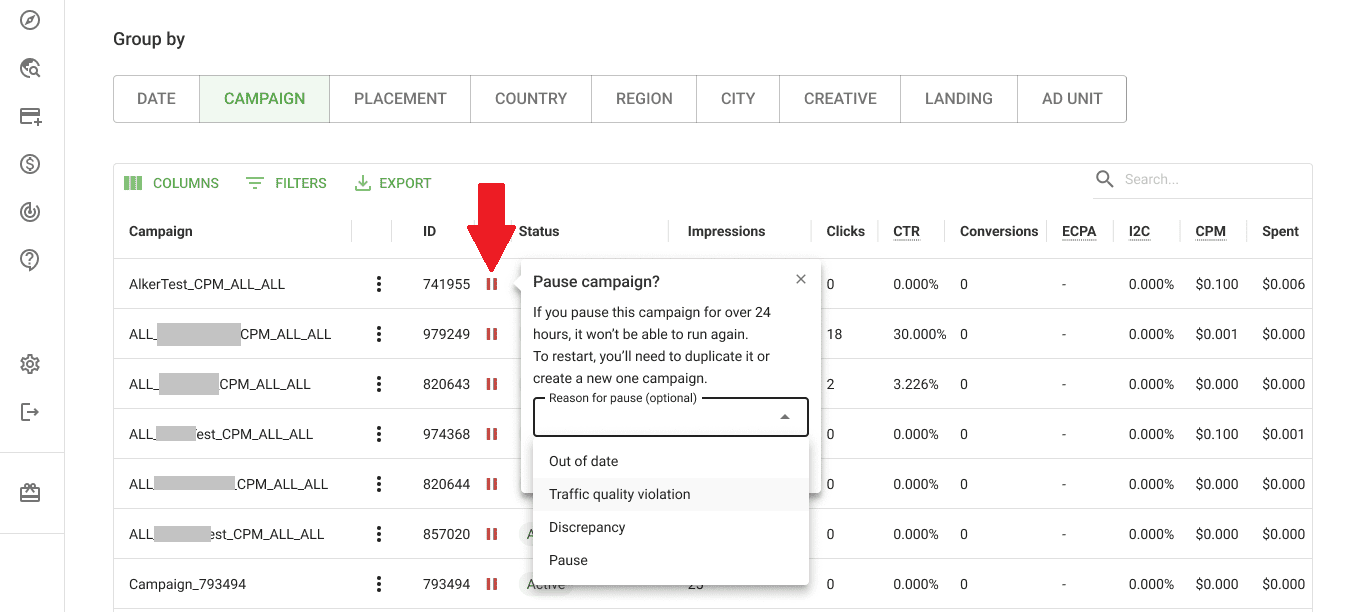The width and height of the screenshot is (1358, 612).
Task: Select the tracking target icon in sidebar
Action: coord(30,211)
